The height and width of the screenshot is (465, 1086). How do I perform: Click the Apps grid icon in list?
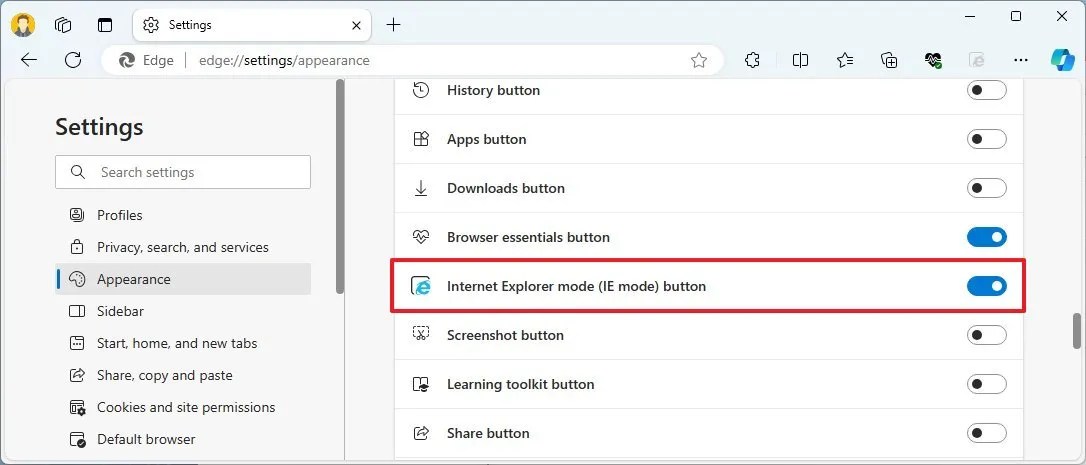421,139
